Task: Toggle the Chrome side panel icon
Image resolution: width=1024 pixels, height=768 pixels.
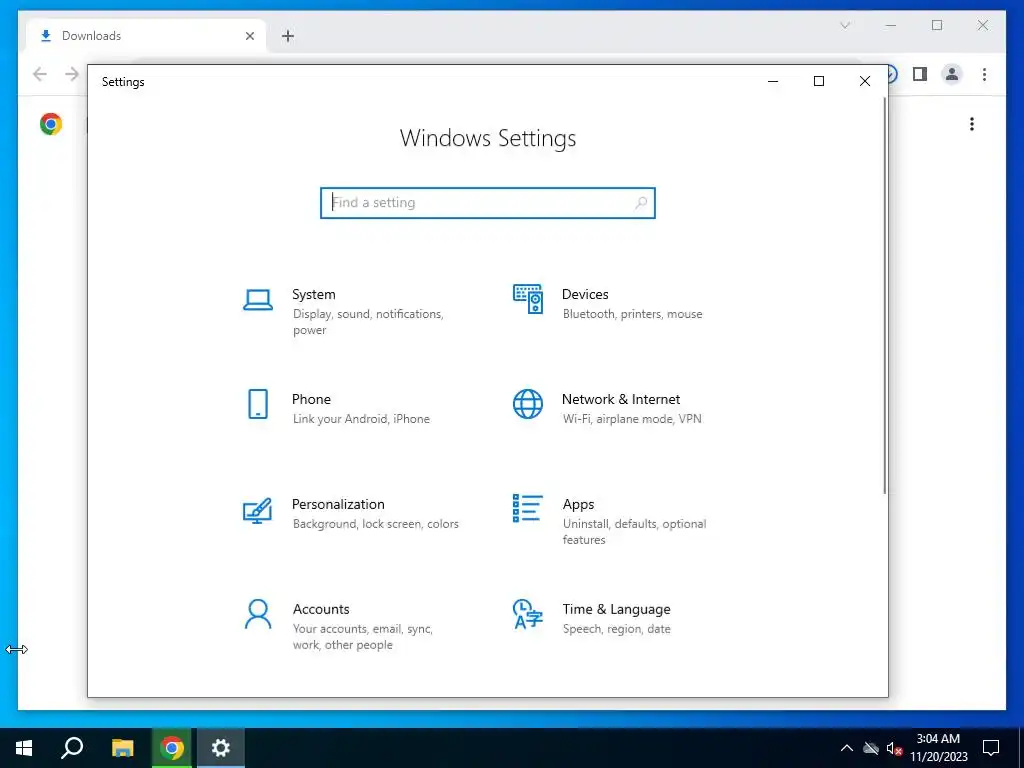Action: pyautogui.click(x=920, y=74)
